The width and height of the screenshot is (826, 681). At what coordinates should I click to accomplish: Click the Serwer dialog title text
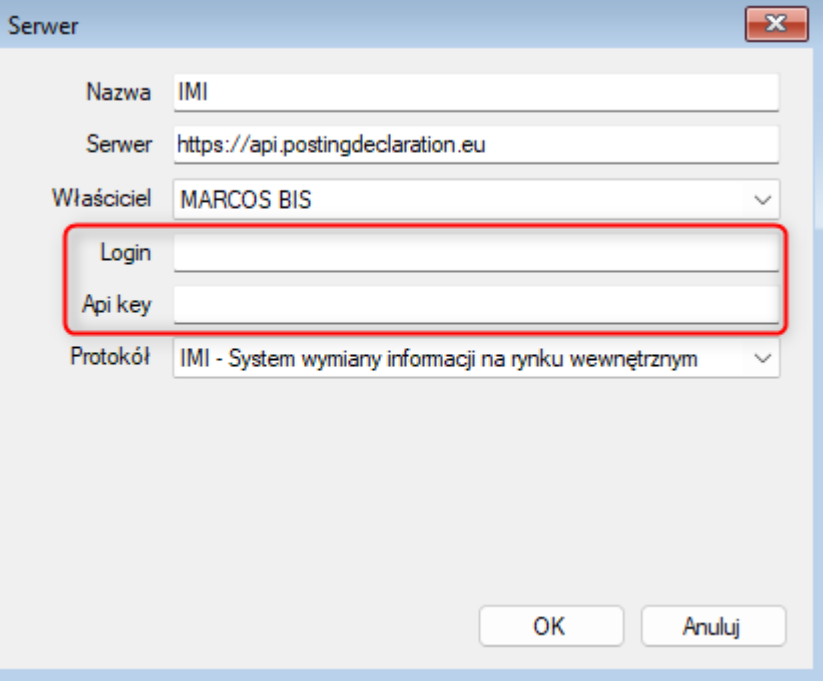point(43,26)
